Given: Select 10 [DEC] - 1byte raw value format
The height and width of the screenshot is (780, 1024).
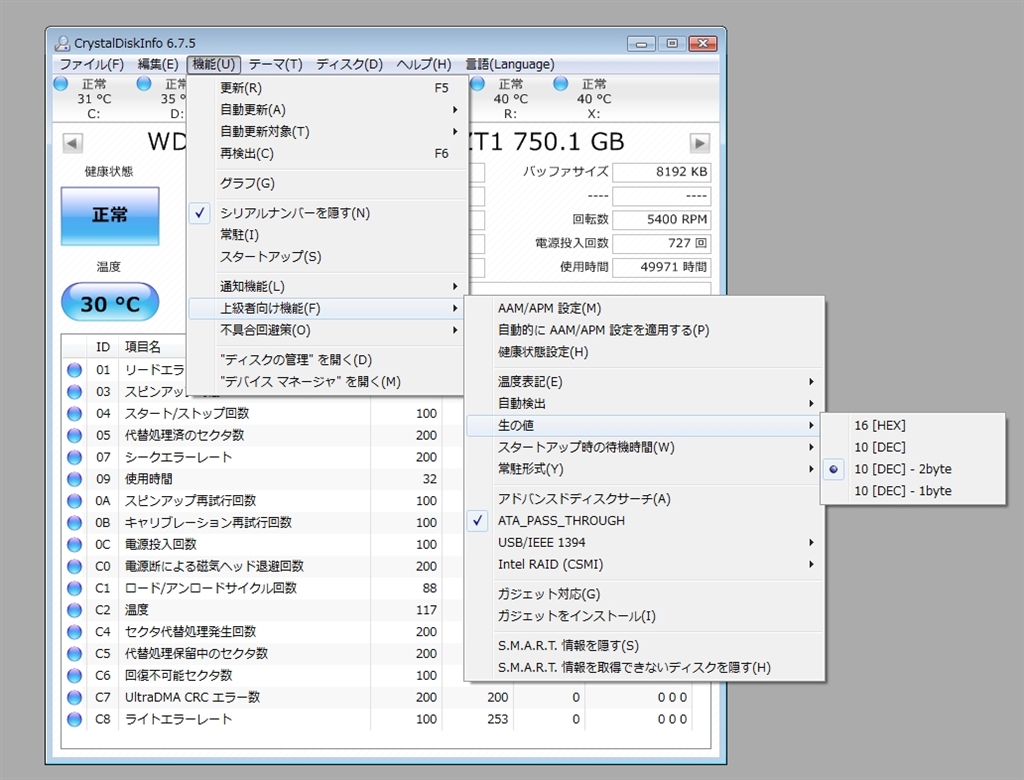Looking at the screenshot, I should (912, 491).
